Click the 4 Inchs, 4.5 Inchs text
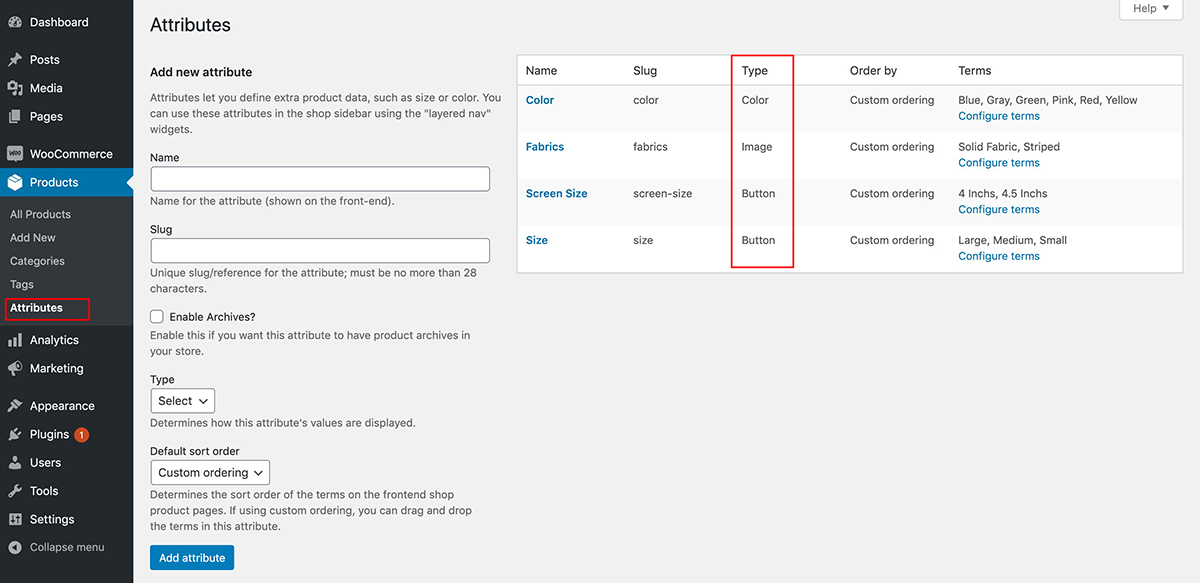The height and width of the screenshot is (583, 1200). pos(1003,194)
